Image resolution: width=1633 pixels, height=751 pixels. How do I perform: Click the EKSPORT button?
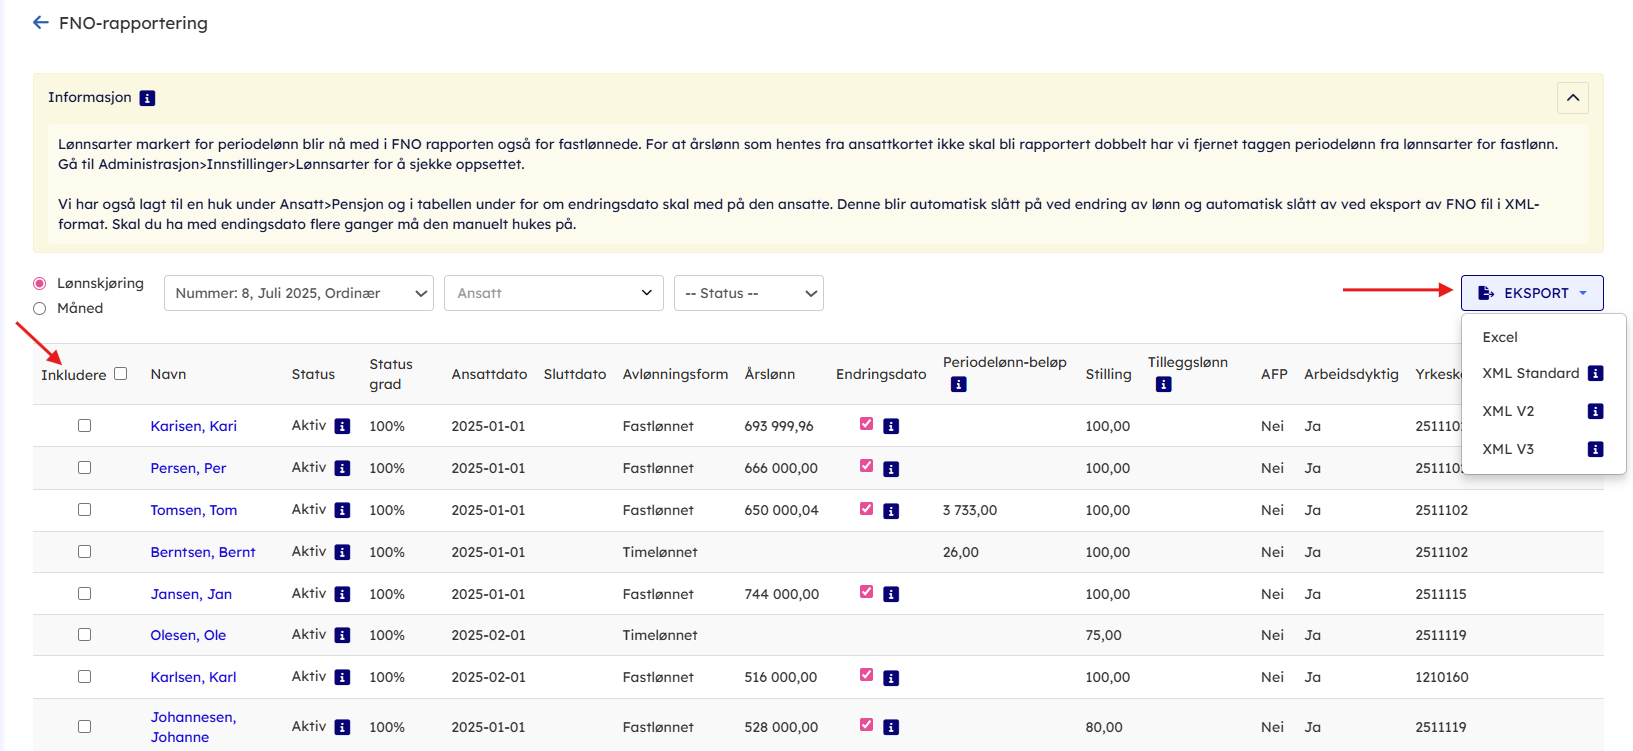pos(1531,293)
